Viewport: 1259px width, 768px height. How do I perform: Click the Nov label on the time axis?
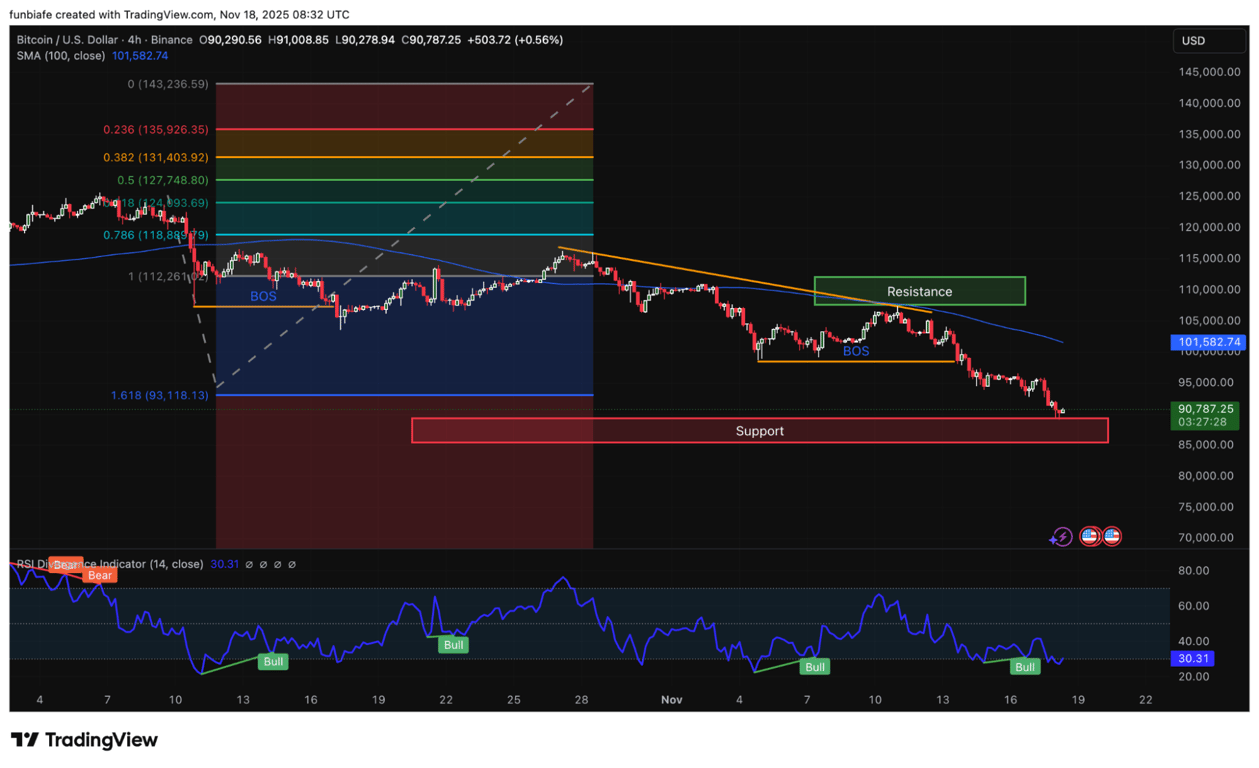(671, 700)
